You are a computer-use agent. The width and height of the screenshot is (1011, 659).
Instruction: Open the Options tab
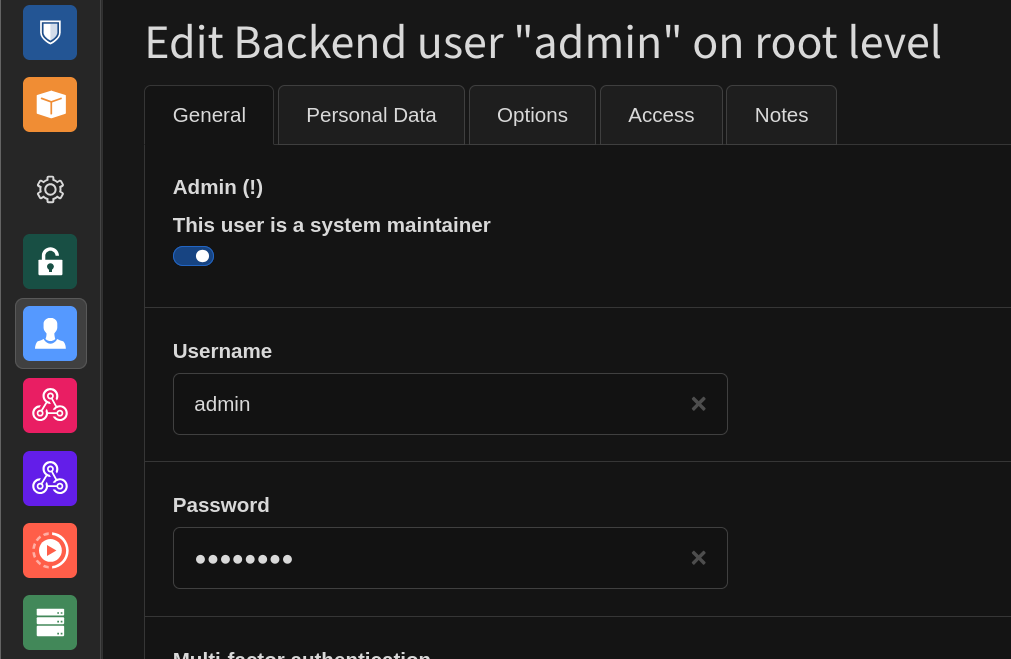pos(532,115)
